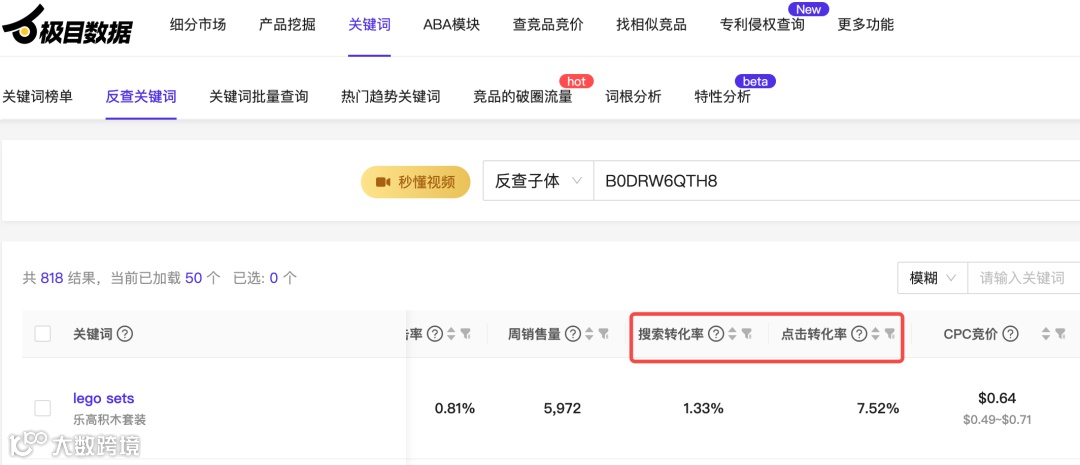Image resolution: width=1080 pixels, height=465 pixels.
Task: Open the 反查子体 dropdown
Action: 538,181
